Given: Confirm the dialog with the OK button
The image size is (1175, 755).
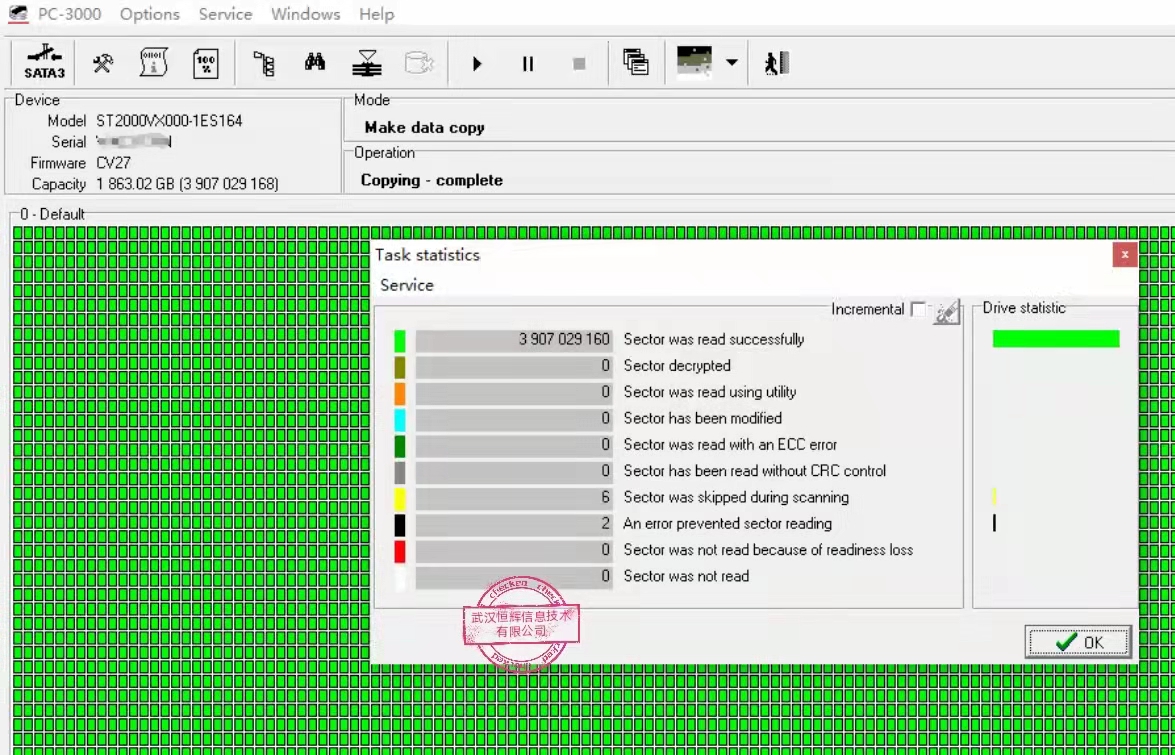Looking at the screenshot, I should 1078,642.
